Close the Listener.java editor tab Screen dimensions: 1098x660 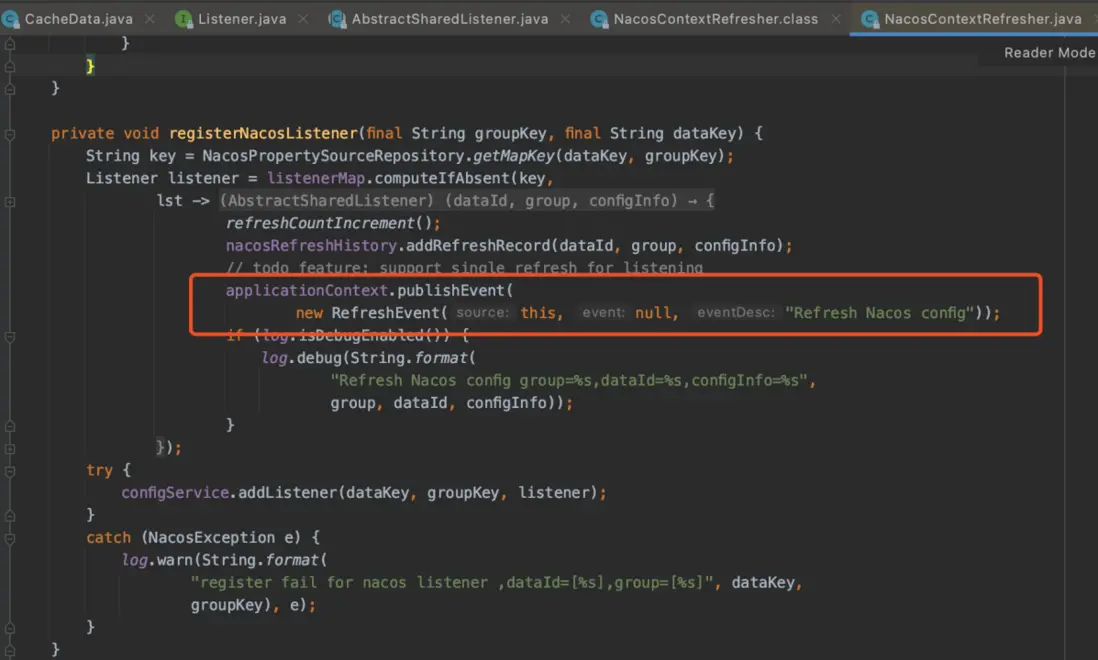302,19
